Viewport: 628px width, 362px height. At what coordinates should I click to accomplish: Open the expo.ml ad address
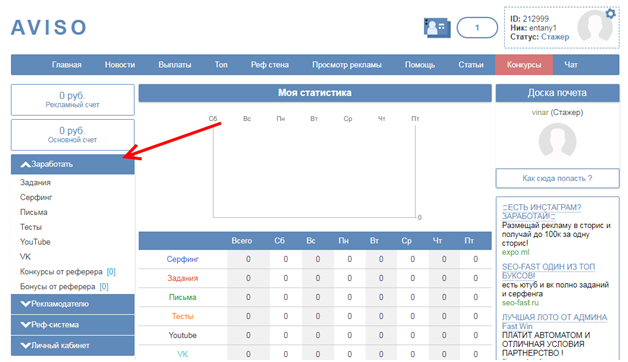click(515, 252)
